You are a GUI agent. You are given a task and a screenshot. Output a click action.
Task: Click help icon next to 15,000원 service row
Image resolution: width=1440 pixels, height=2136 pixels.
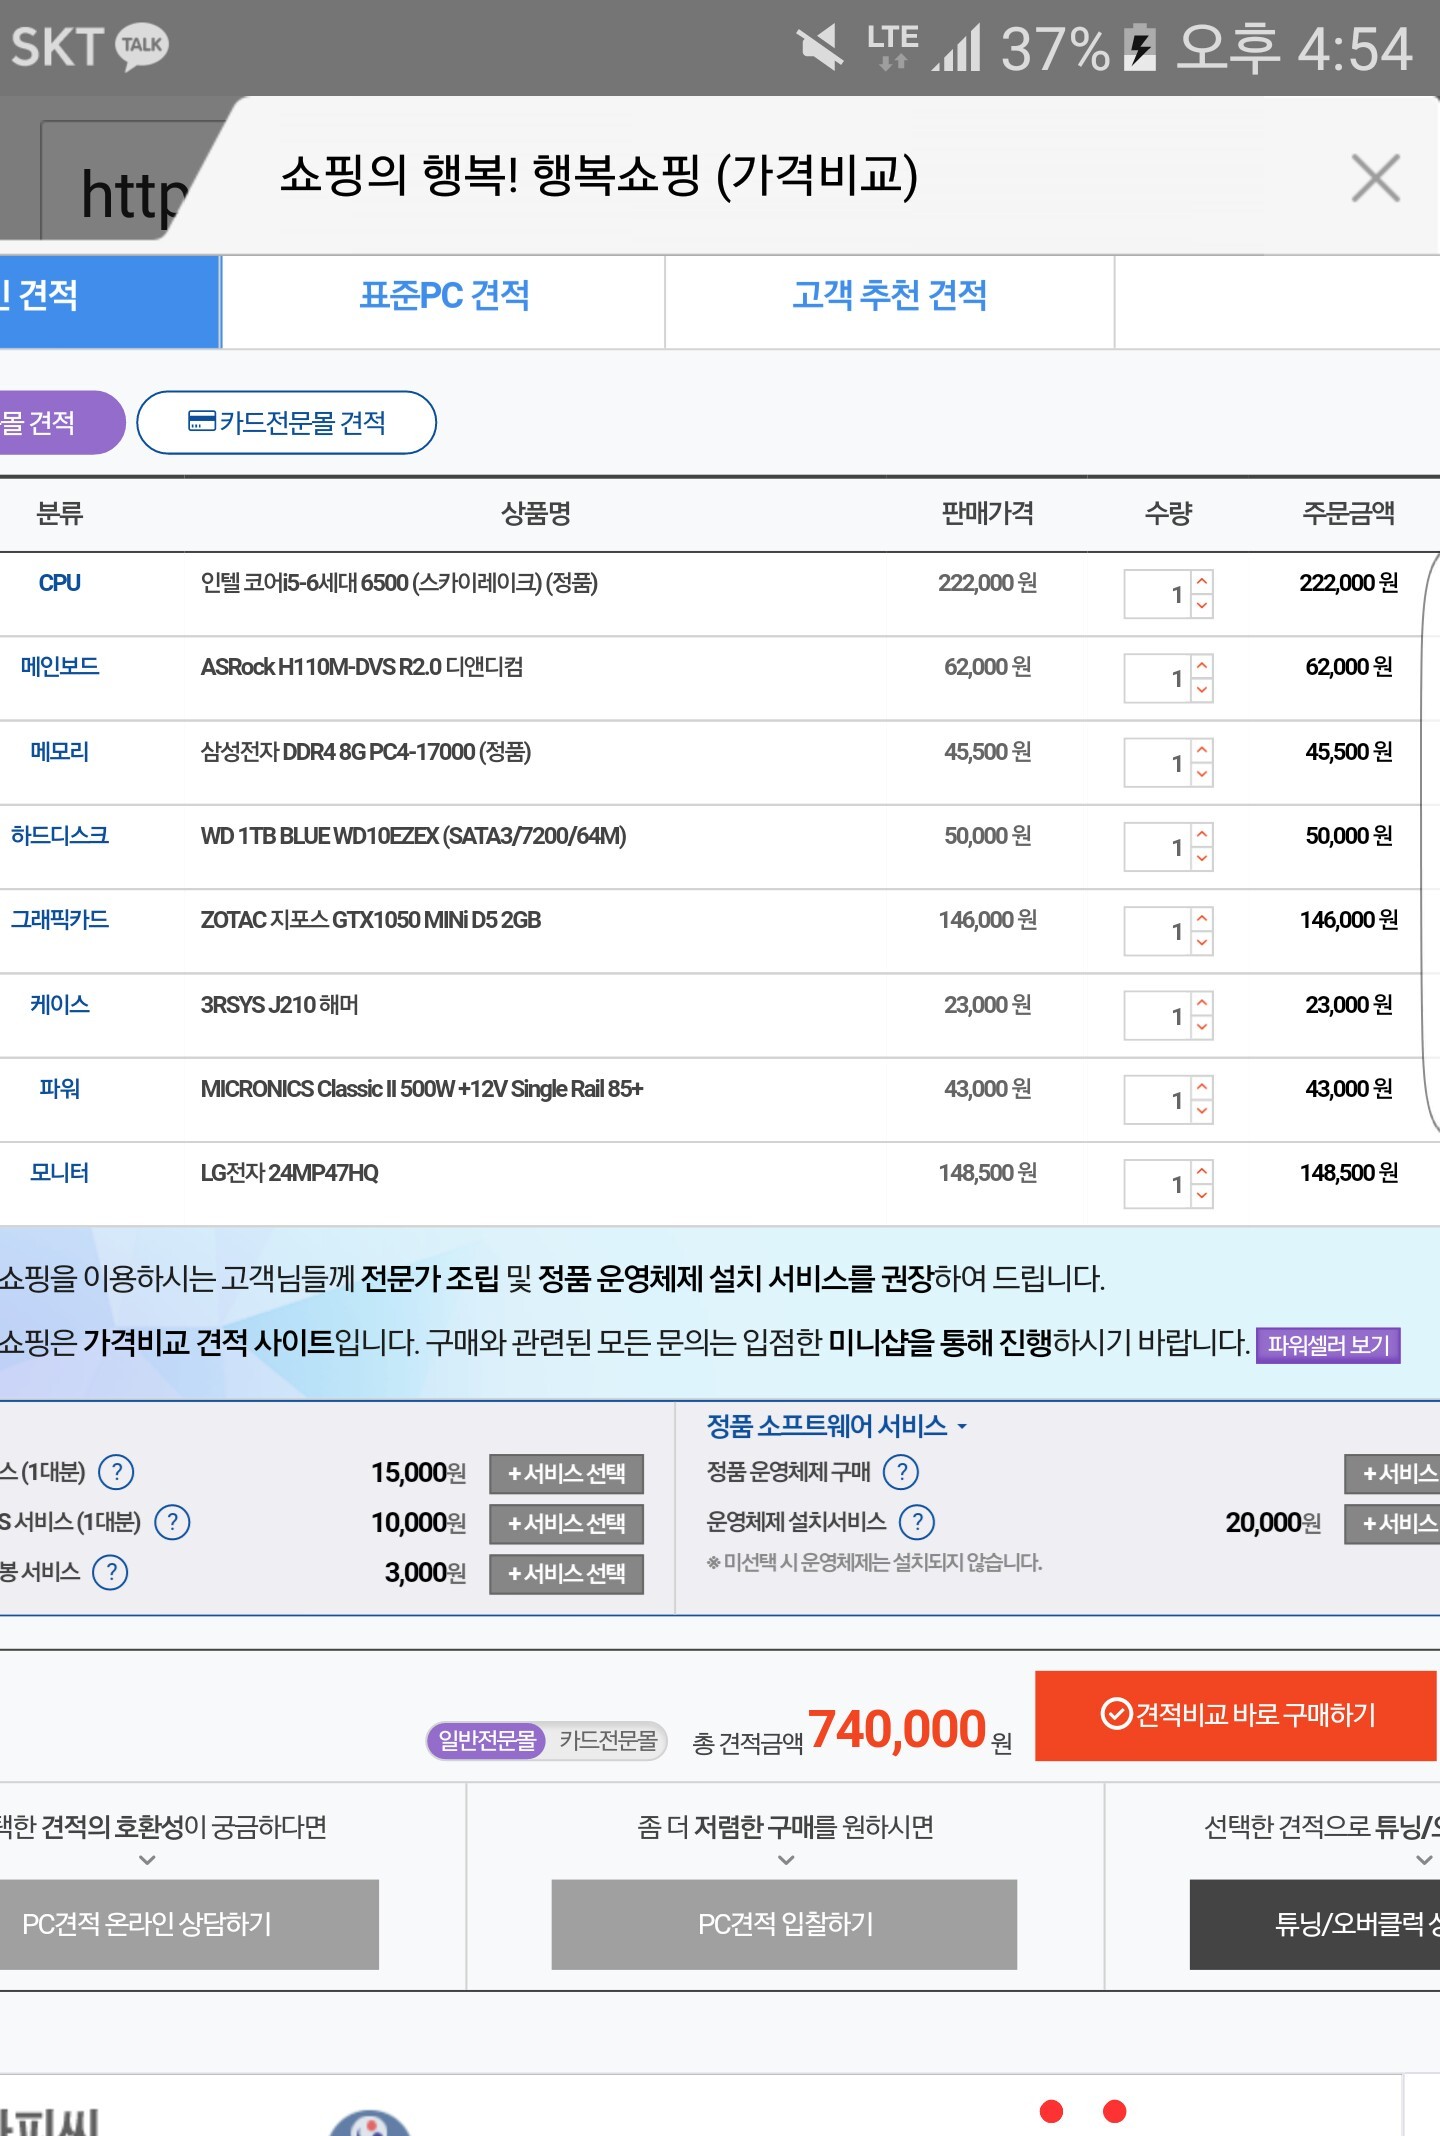pos(117,1472)
